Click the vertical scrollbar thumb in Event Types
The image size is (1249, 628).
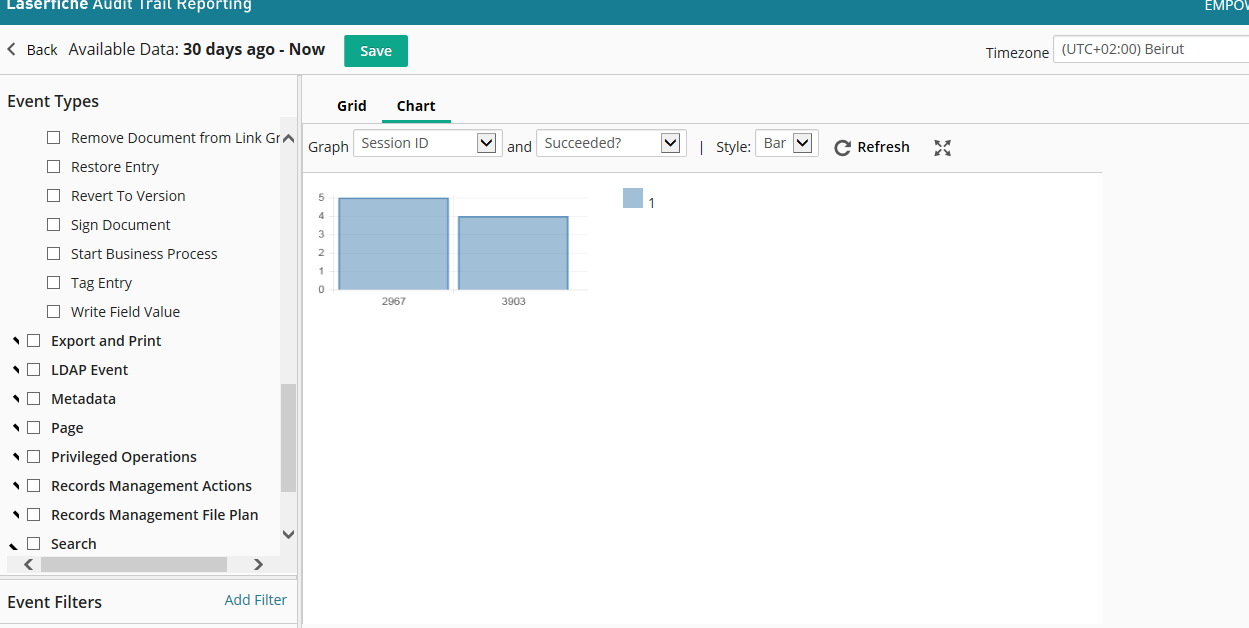click(x=288, y=438)
